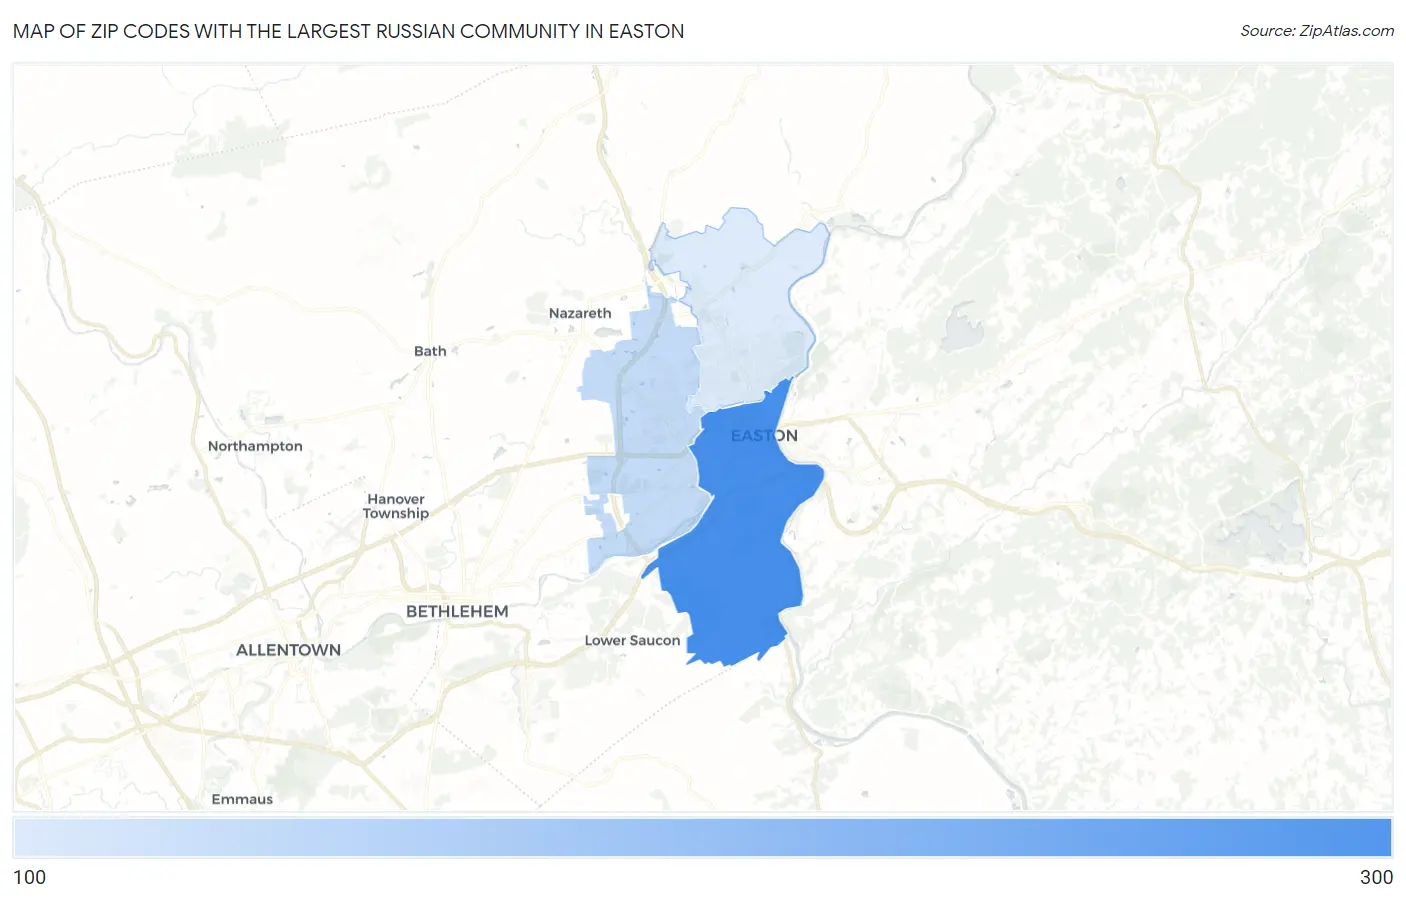1406x899 pixels.
Task: Click the Source: ZipAtlas.com text
Action: 1317,31
